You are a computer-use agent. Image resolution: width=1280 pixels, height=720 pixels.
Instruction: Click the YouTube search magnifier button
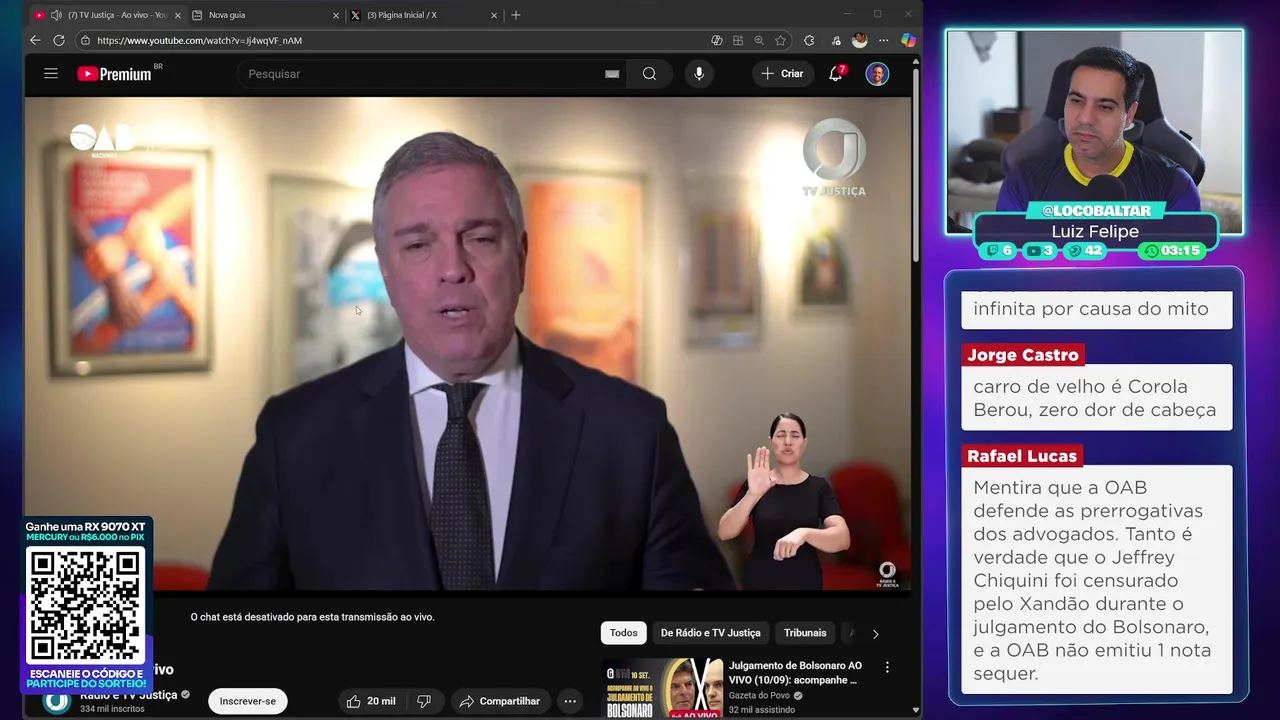point(649,74)
